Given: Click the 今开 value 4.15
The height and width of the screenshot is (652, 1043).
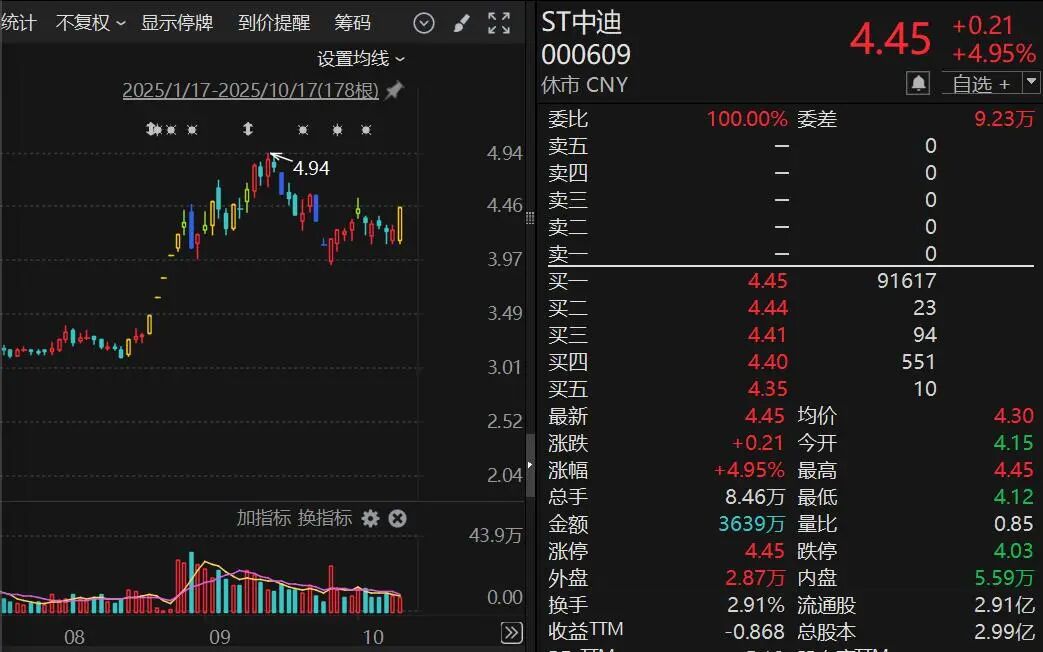Looking at the screenshot, I should (x=1014, y=443).
